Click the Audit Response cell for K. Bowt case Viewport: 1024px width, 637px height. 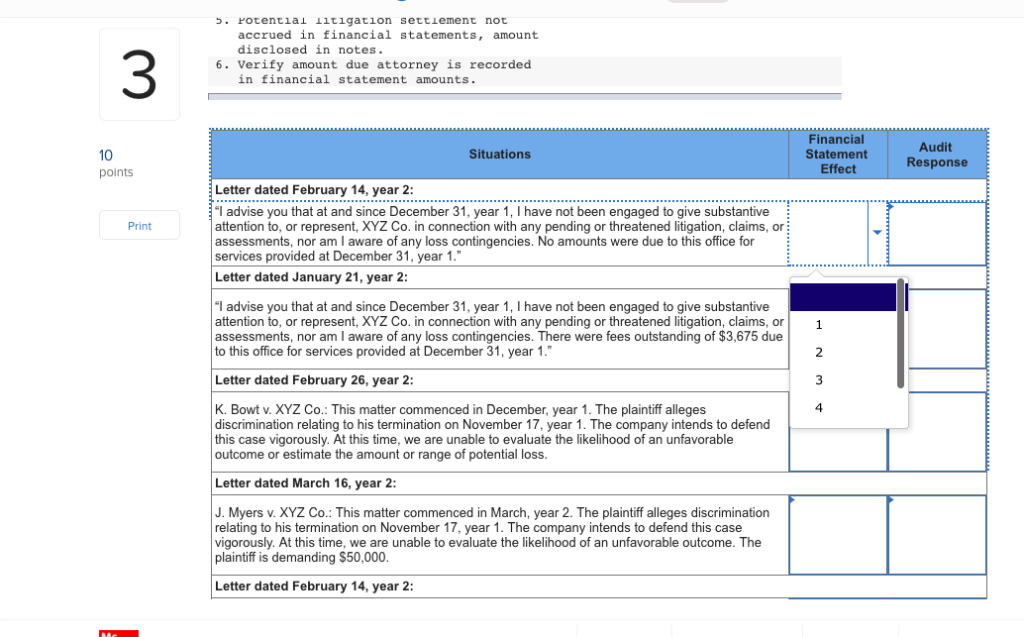tap(936, 431)
